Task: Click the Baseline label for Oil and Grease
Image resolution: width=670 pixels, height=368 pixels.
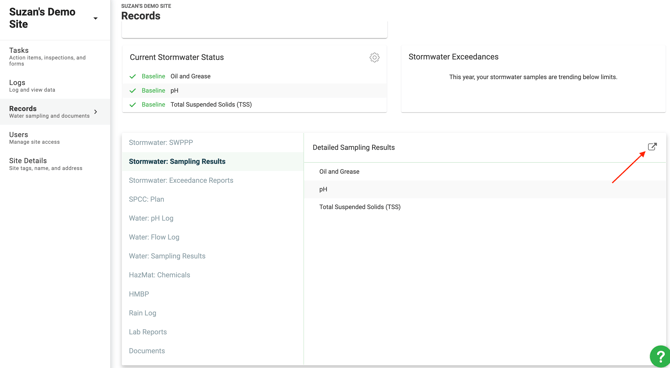Action: (153, 77)
